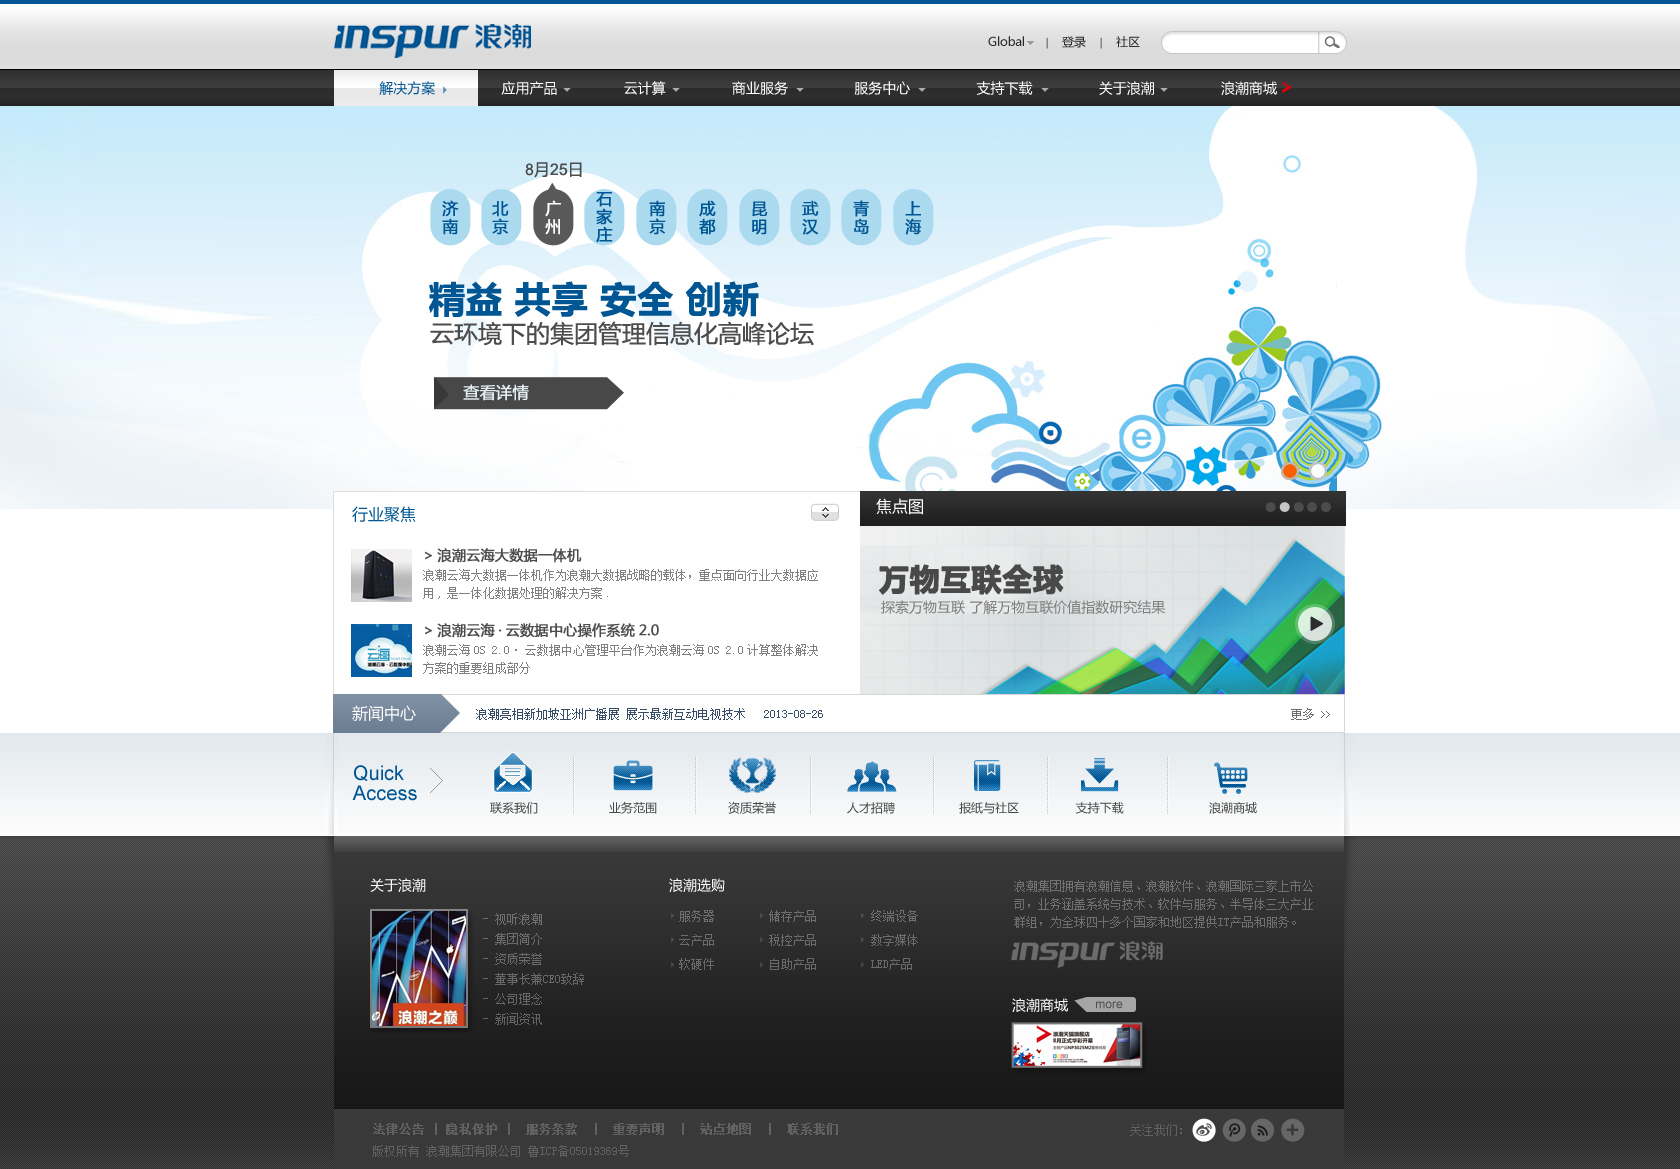Expand the 解决方案 menu
This screenshot has width=1680, height=1169.
coord(406,88)
